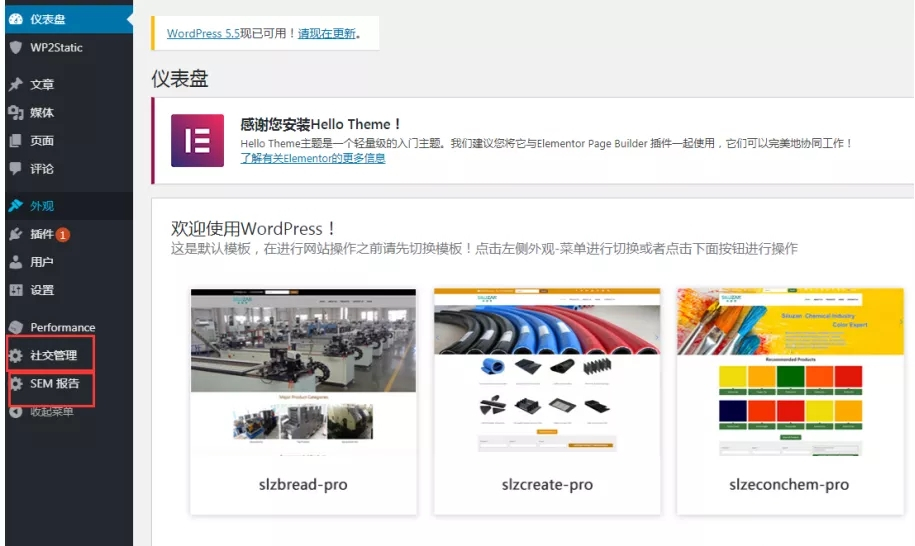Open the Performance menu
This screenshot has width=915, height=546.
click(69, 327)
